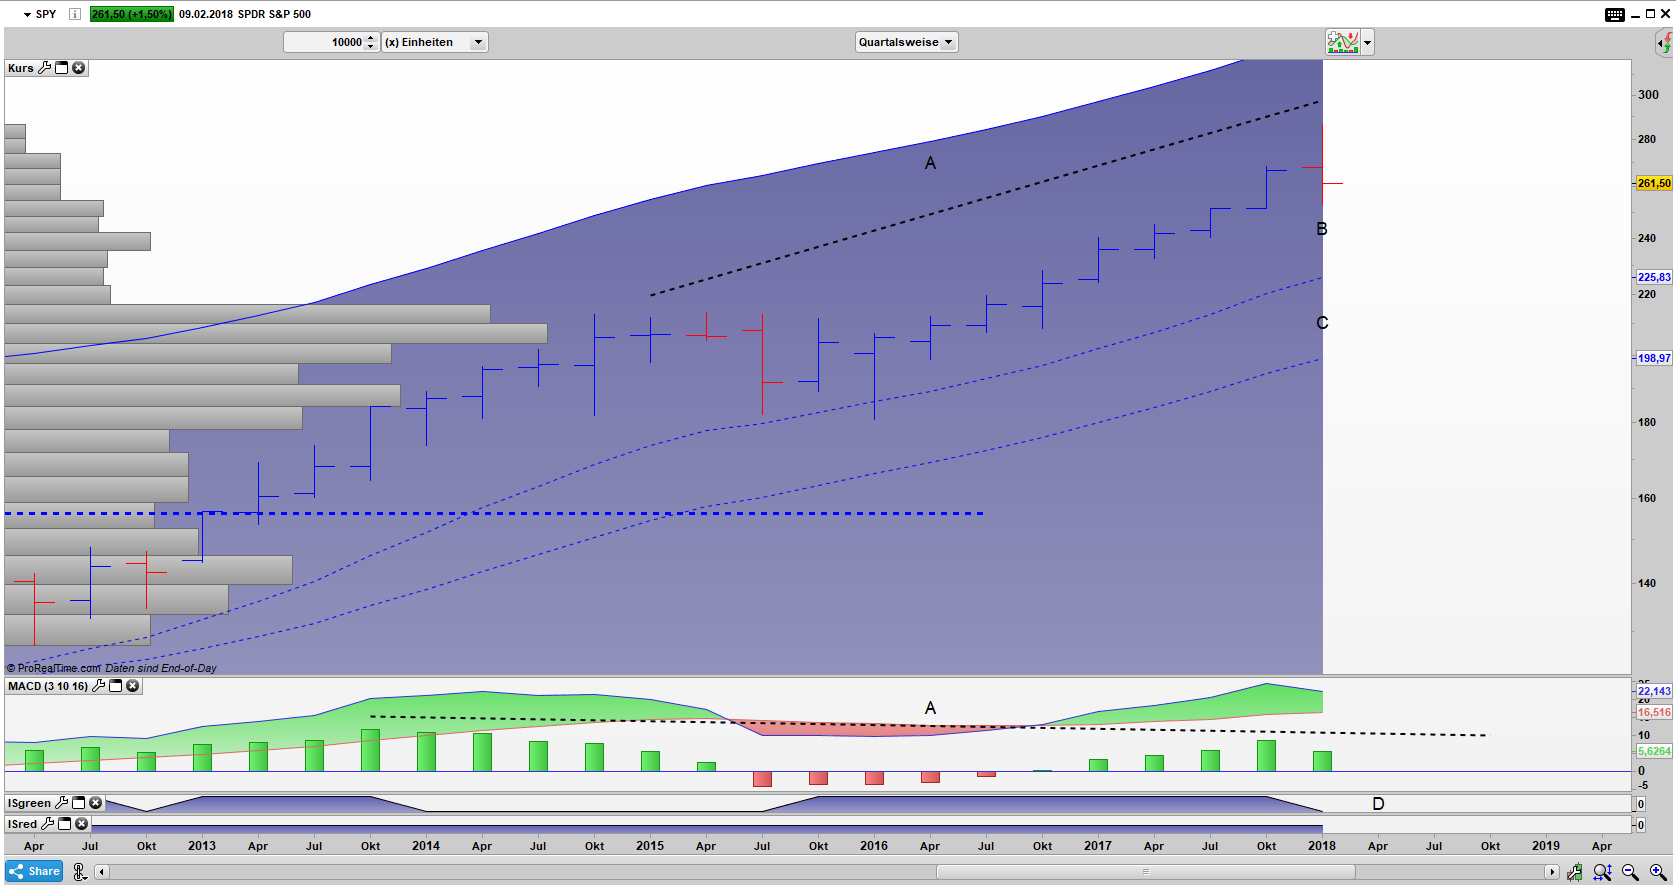Open the Quartalsweise timeframe dropdown

point(906,42)
